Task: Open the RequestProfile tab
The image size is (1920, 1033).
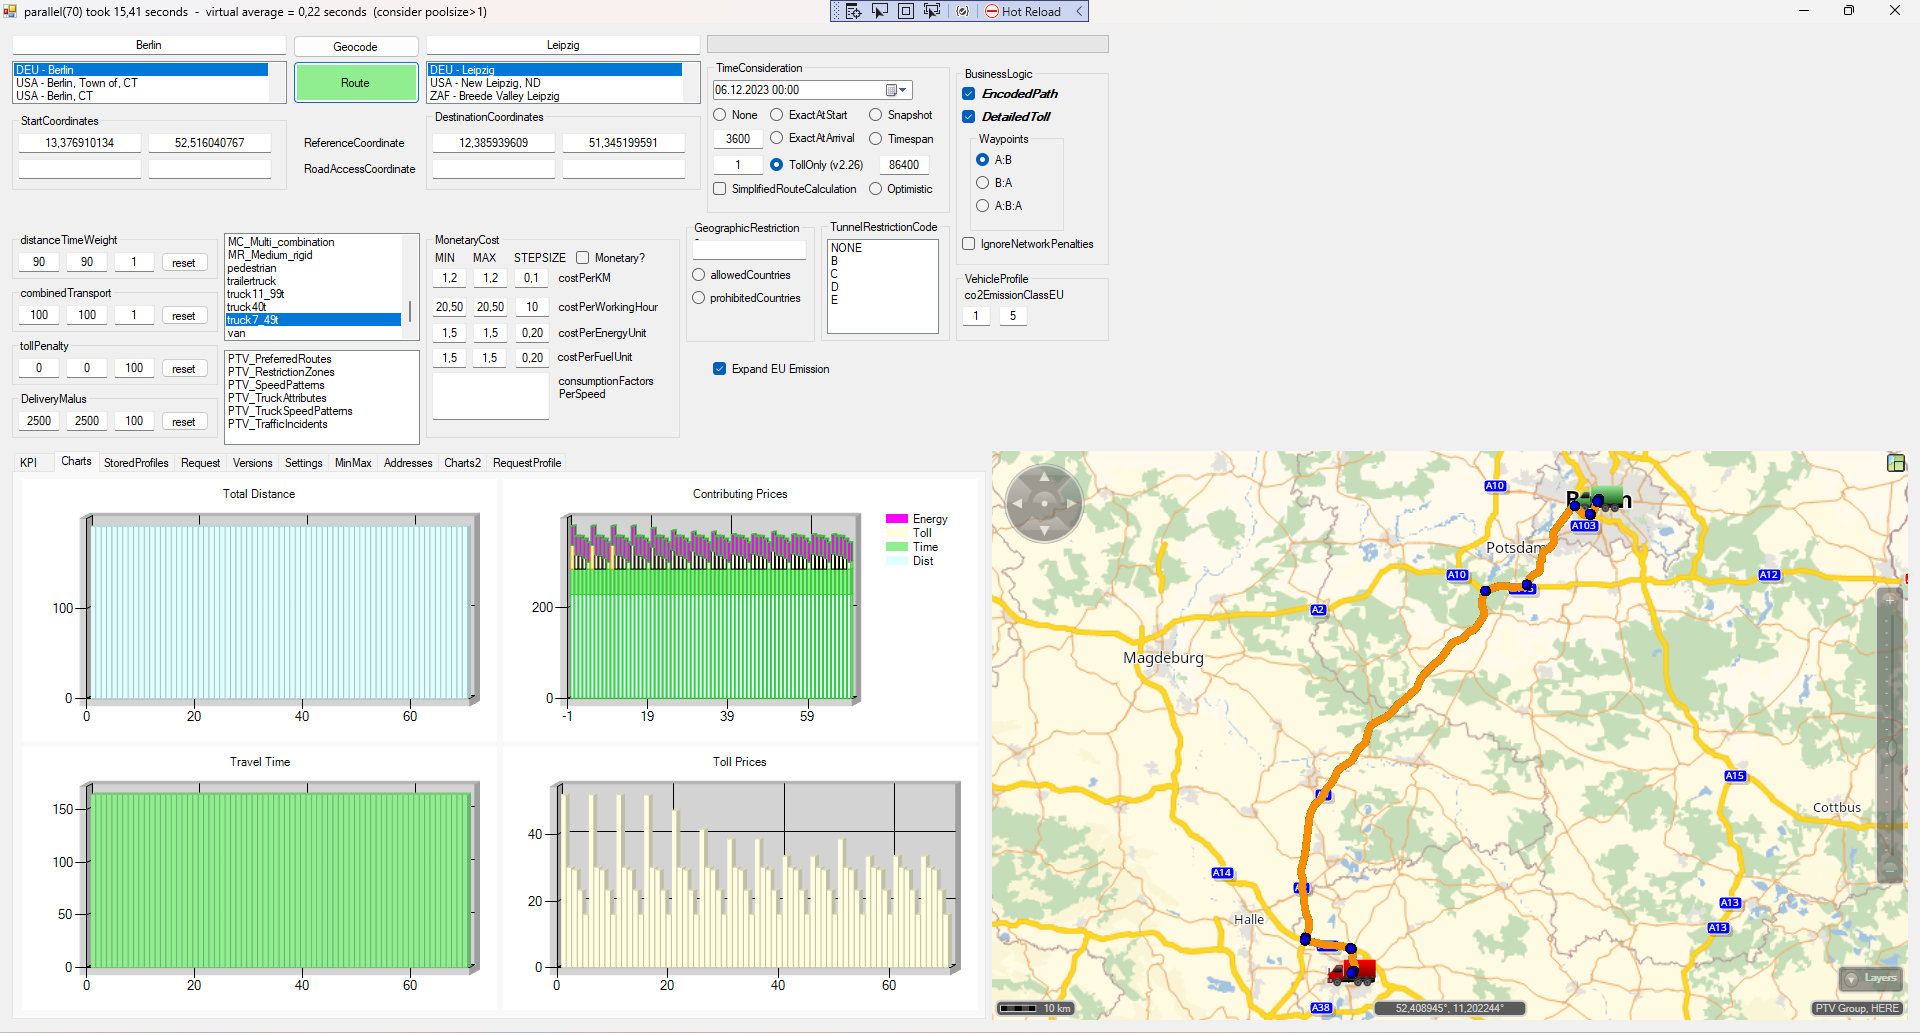Action: pos(527,463)
